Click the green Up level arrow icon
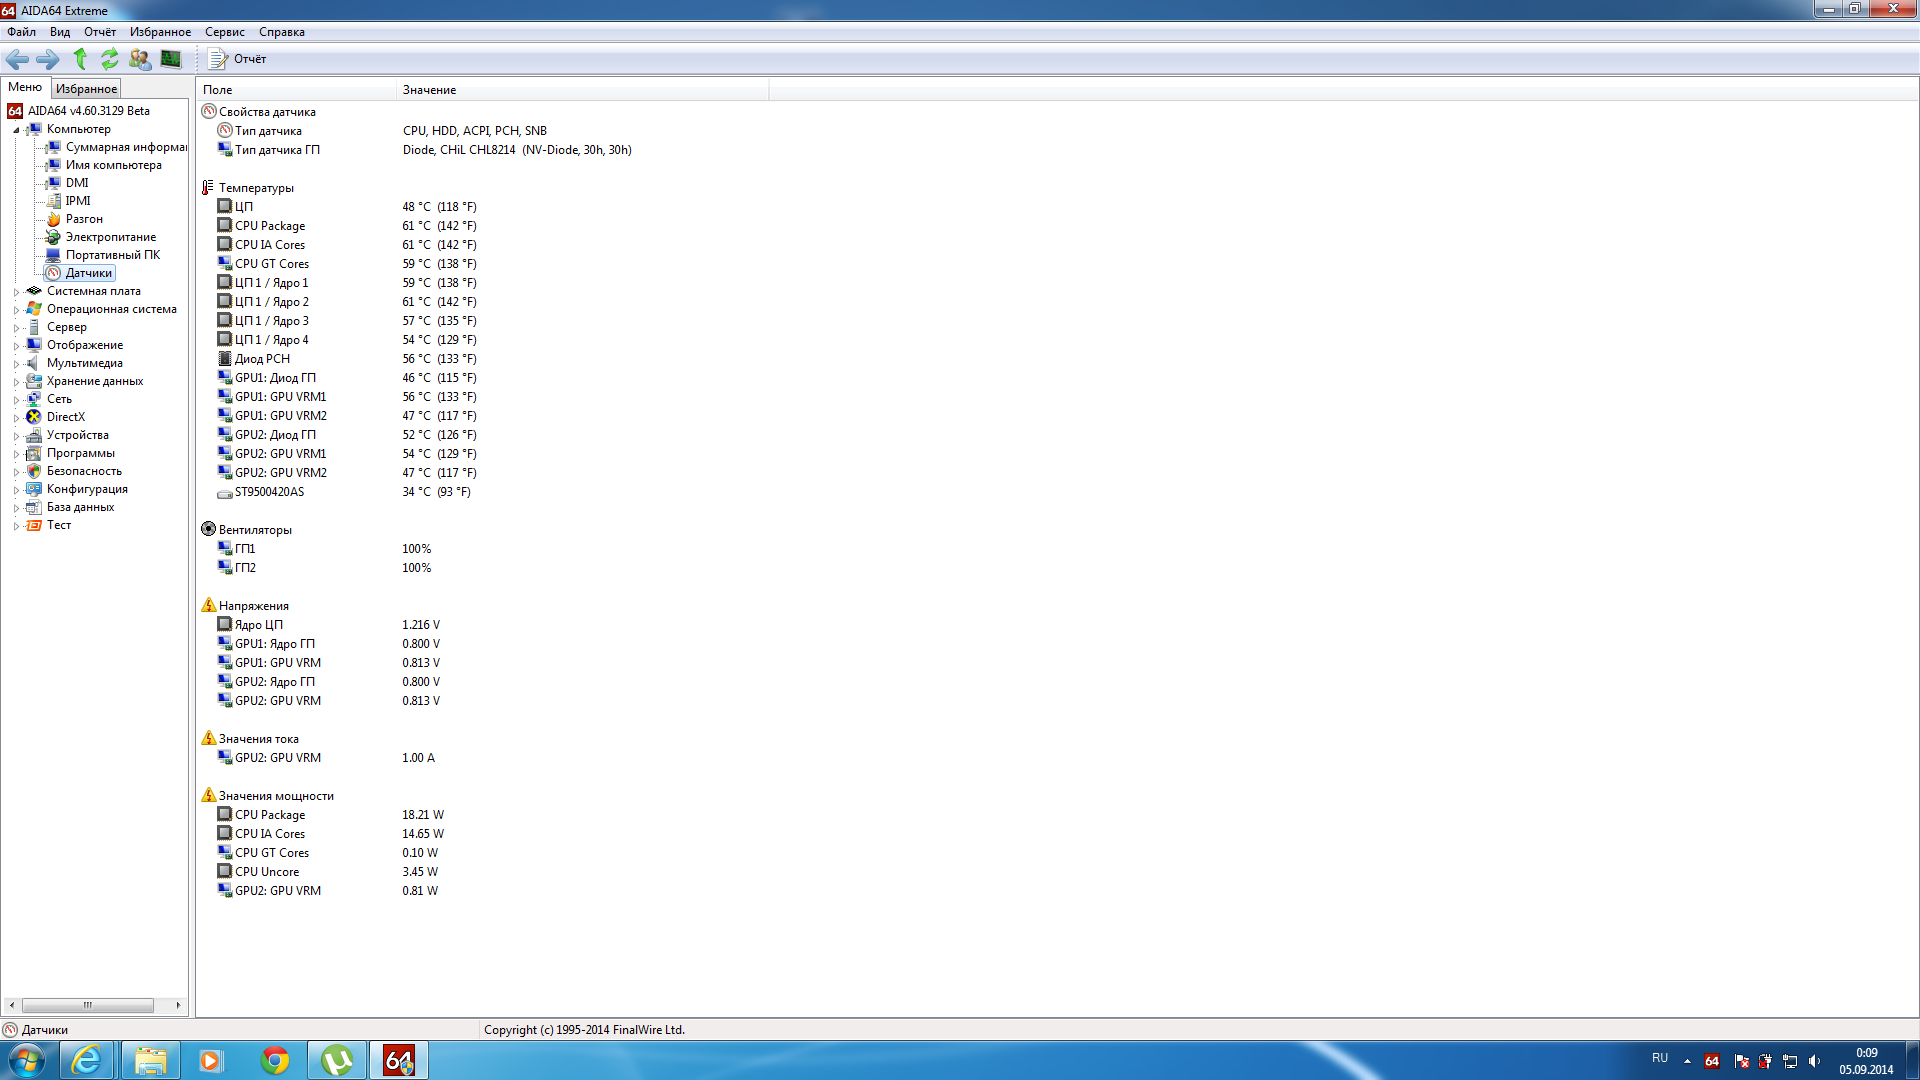Screen dimensions: 1920x1080 tap(80, 59)
